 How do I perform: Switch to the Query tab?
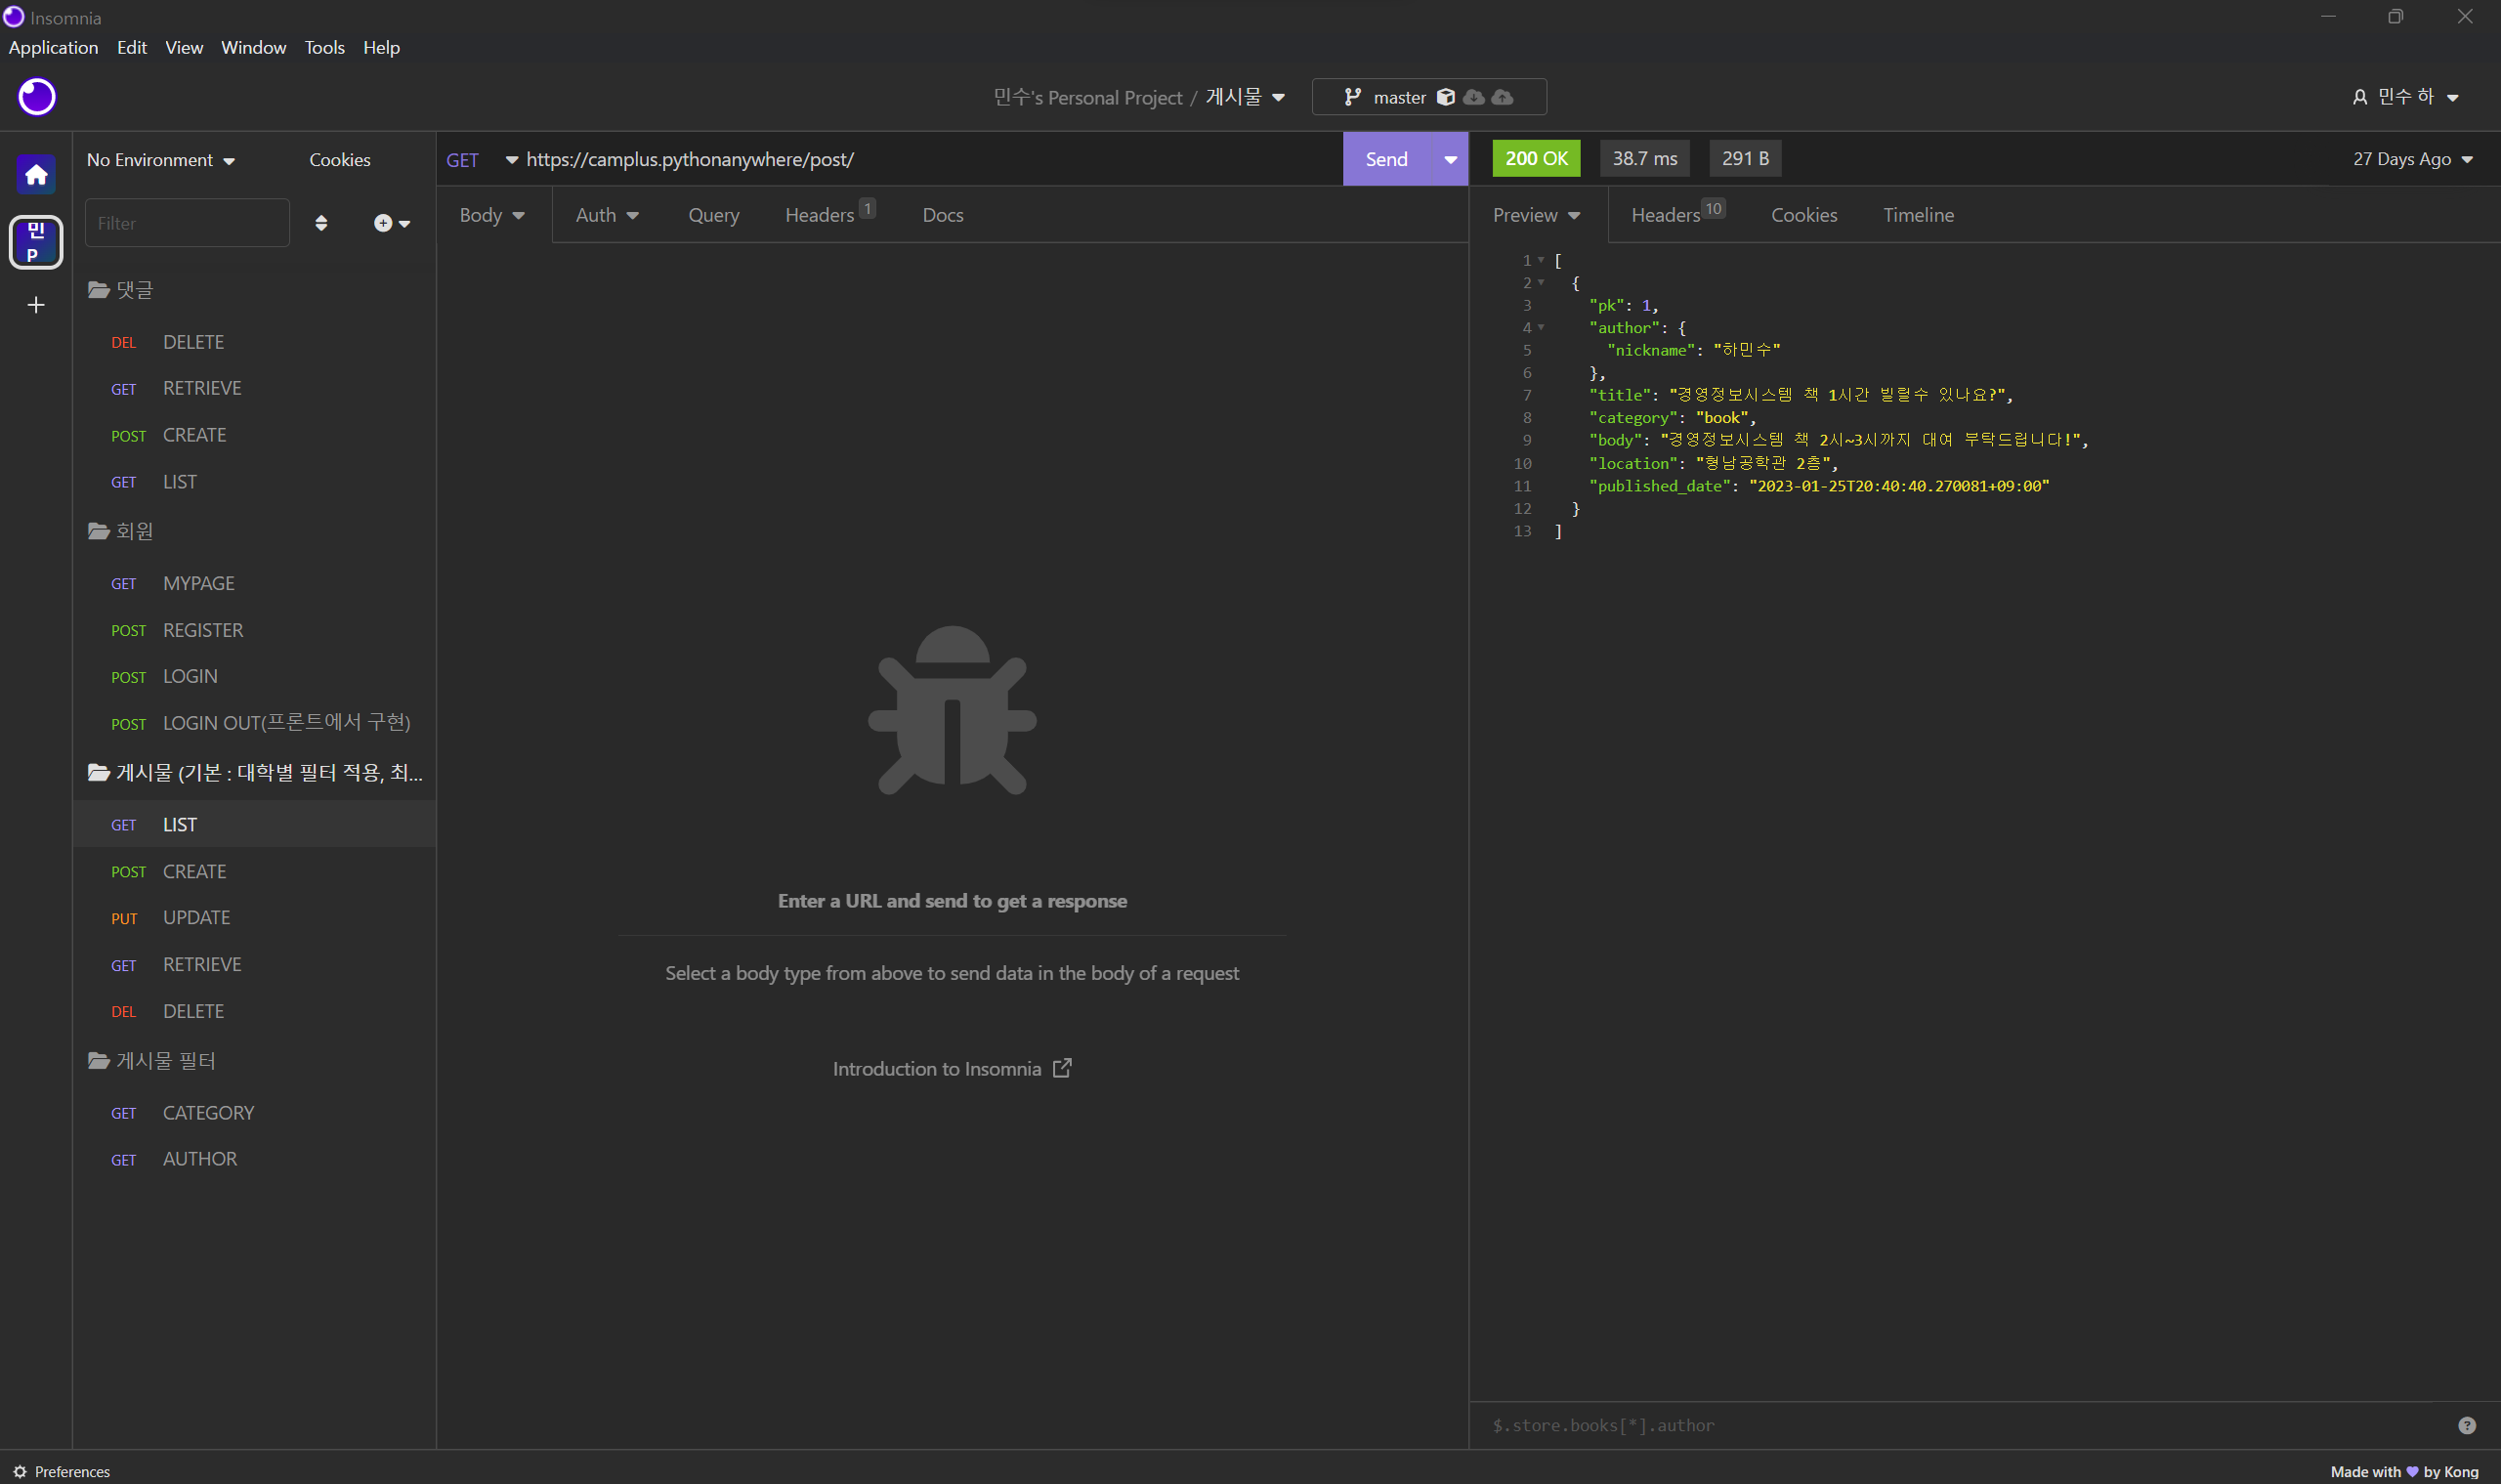coord(713,215)
